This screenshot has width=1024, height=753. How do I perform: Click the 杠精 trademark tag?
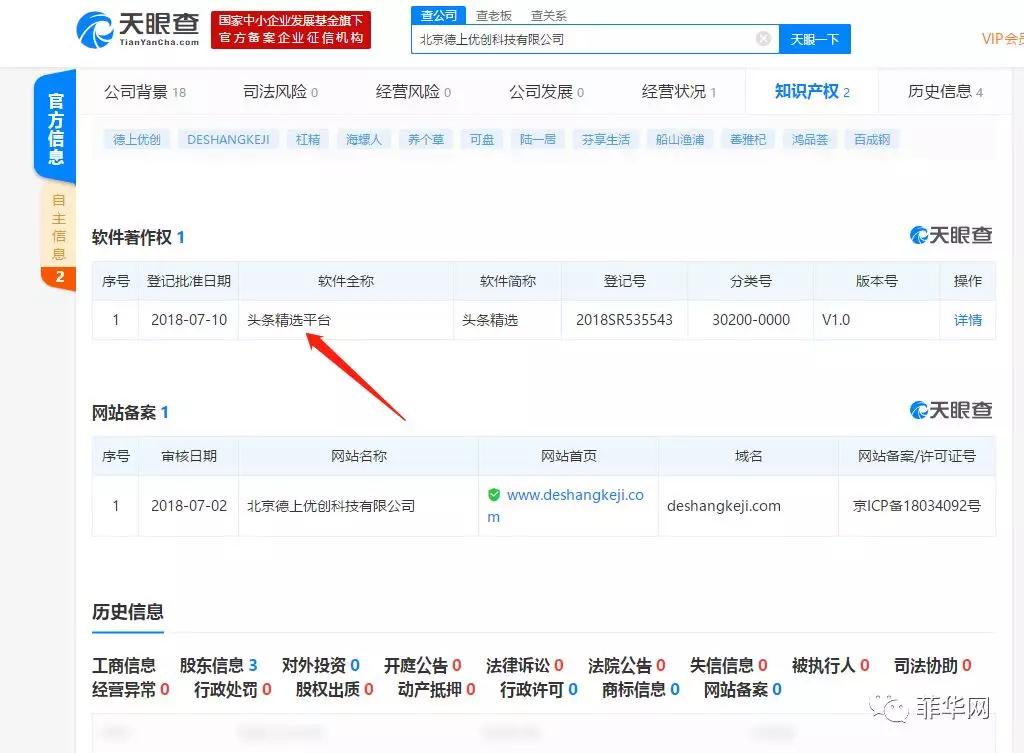(x=308, y=139)
